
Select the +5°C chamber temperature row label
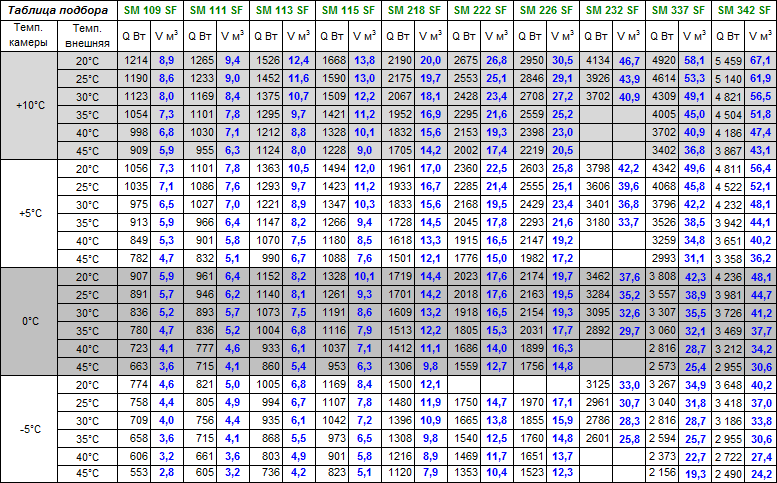30,213
